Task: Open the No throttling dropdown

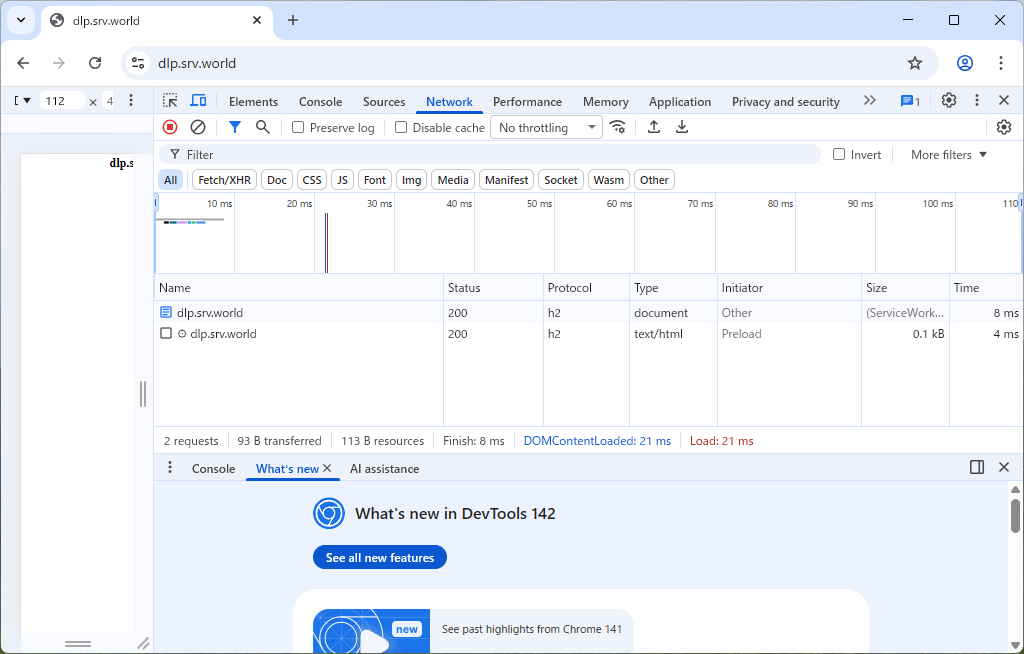Action: pyautogui.click(x=546, y=128)
